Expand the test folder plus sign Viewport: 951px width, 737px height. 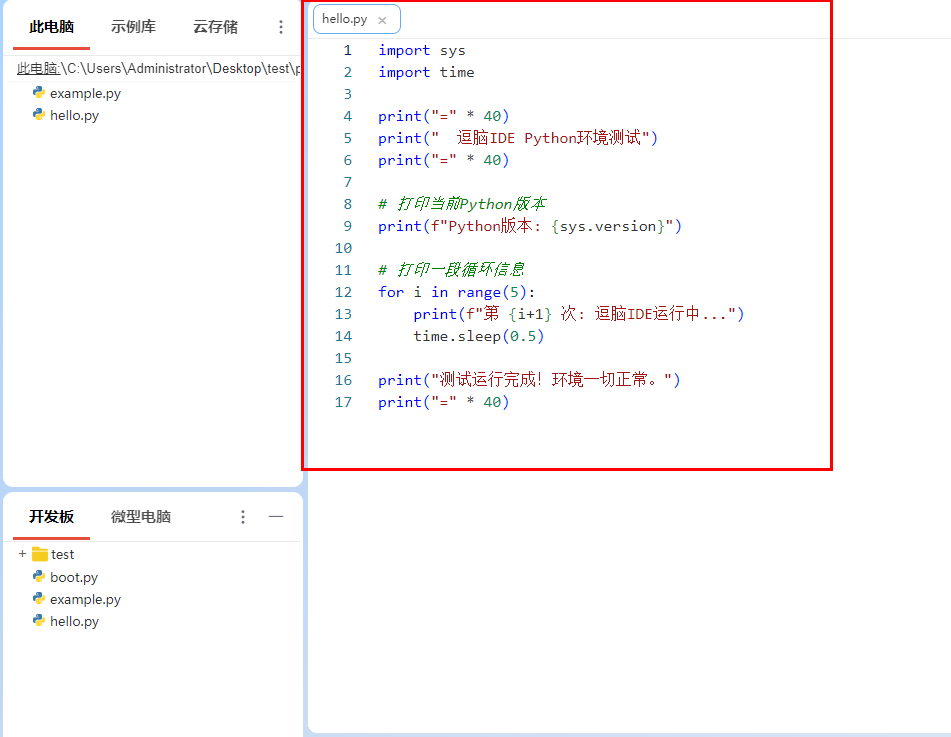click(22, 554)
